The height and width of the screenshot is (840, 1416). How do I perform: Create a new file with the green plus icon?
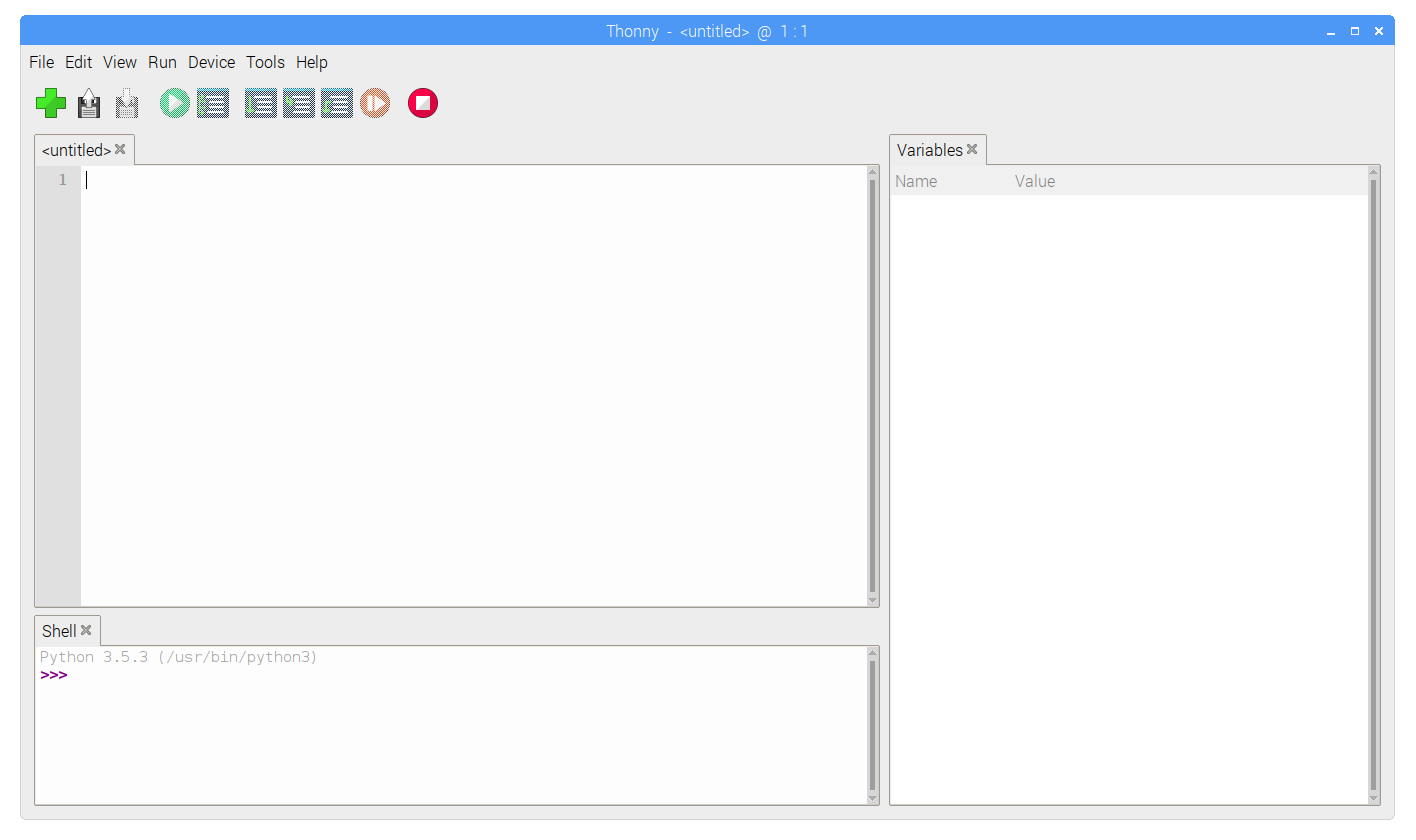coord(51,103)
